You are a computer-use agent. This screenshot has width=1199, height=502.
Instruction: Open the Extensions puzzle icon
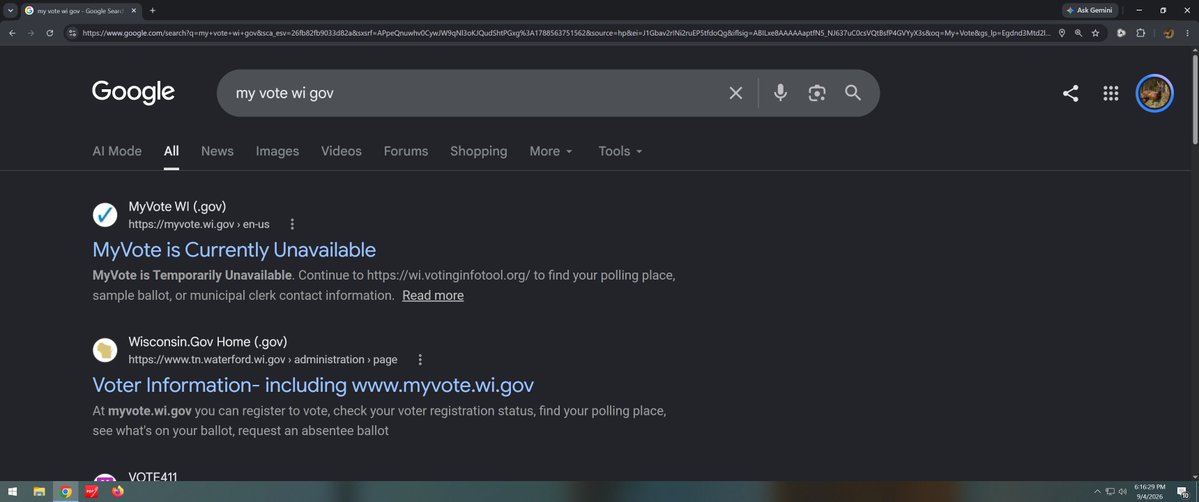(x=1140, y=33)
